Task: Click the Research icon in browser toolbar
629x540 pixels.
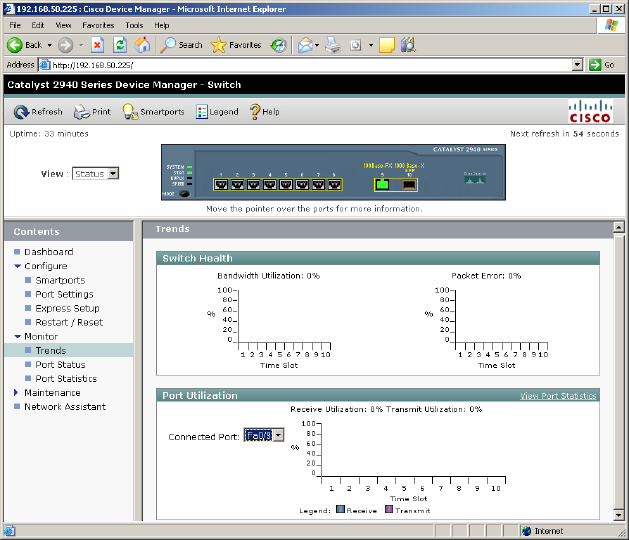Action: tap(408, 45)
